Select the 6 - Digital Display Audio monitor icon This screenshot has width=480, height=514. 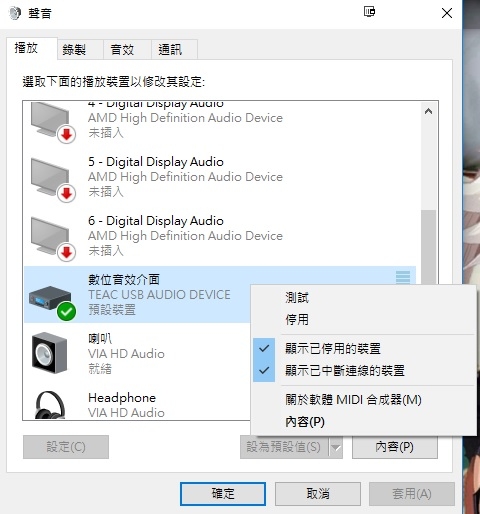pyautogui.click(x=53, y=239)
